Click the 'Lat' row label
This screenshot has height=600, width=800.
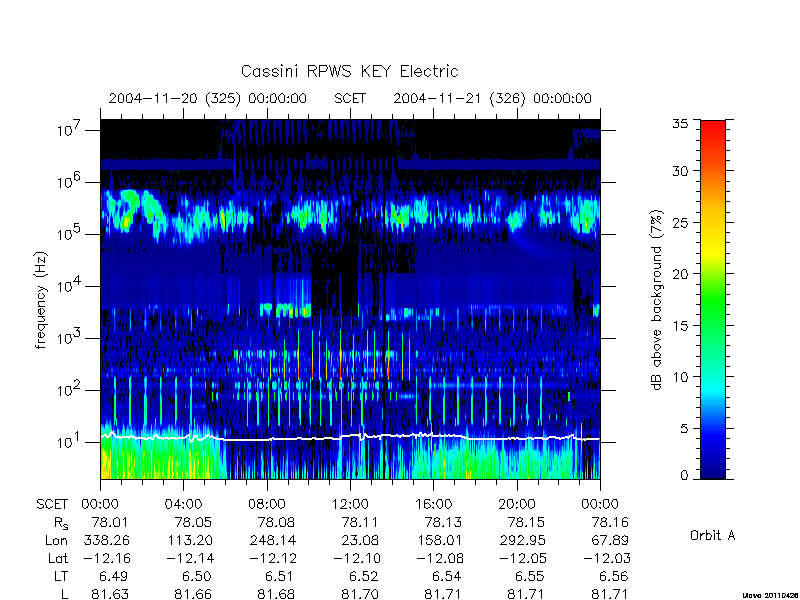tap(58, 558)
